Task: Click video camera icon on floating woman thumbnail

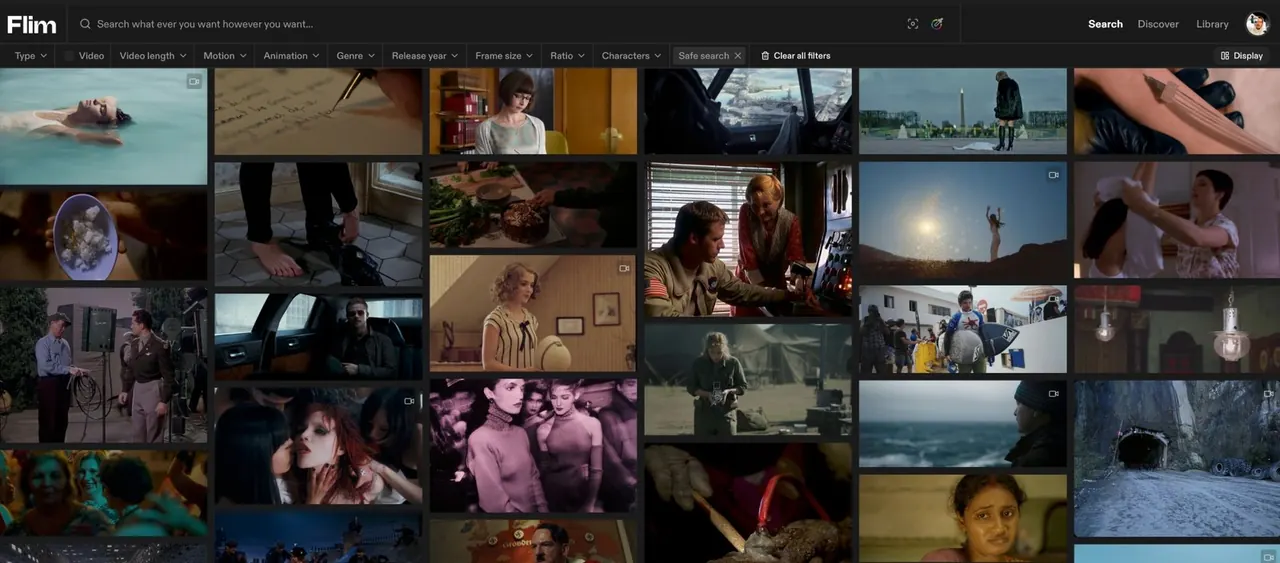Action: tap(193, 82)
